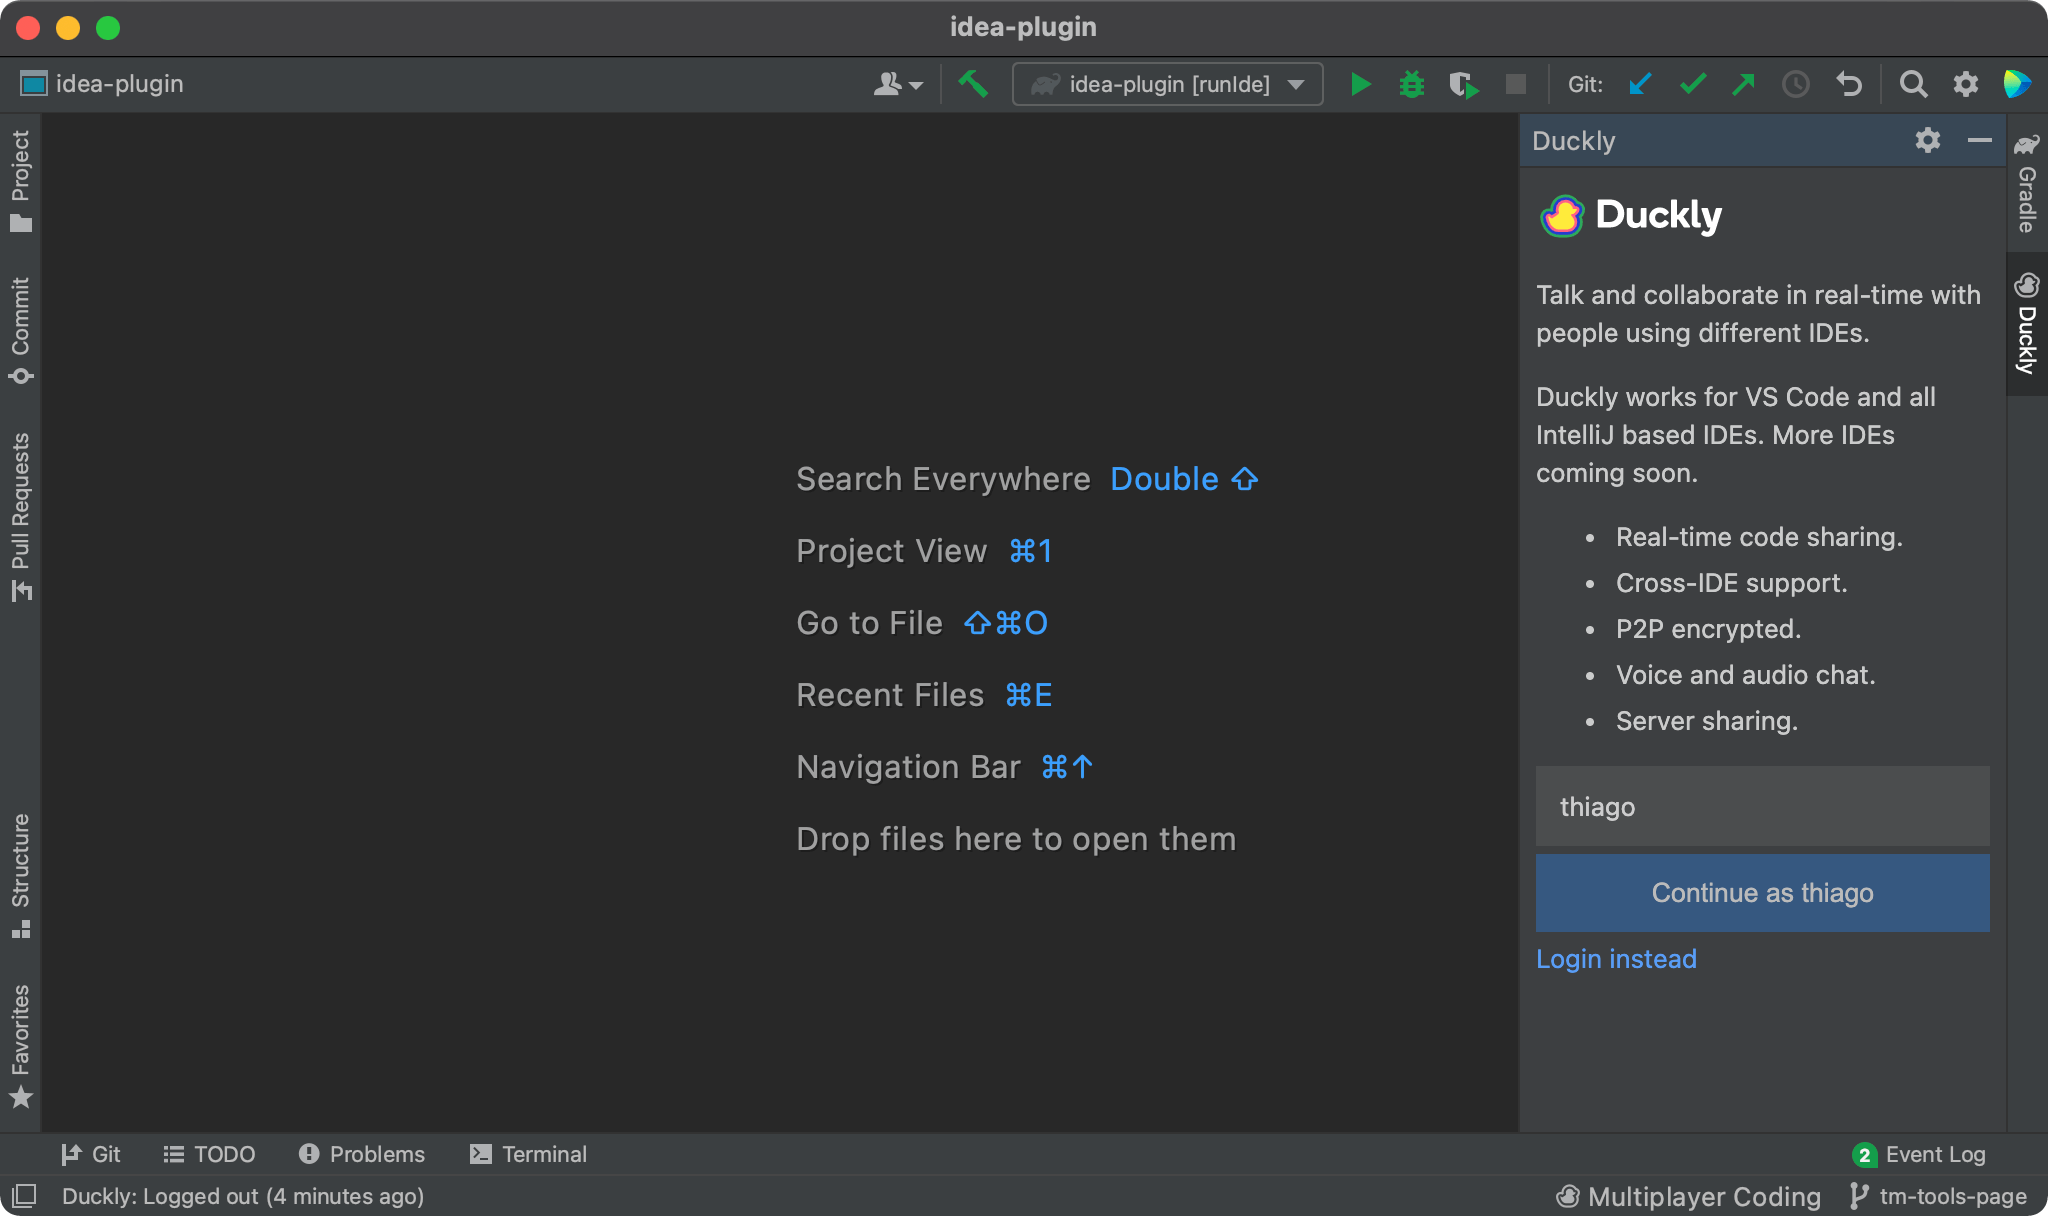Open the TODO tool window
2048x1216 pixels.
(x=209, y=1154)
